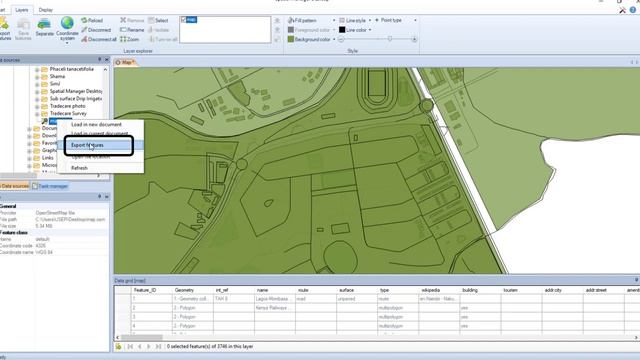Go to first record in data grid
640x360 pixels.
[130, 347]
